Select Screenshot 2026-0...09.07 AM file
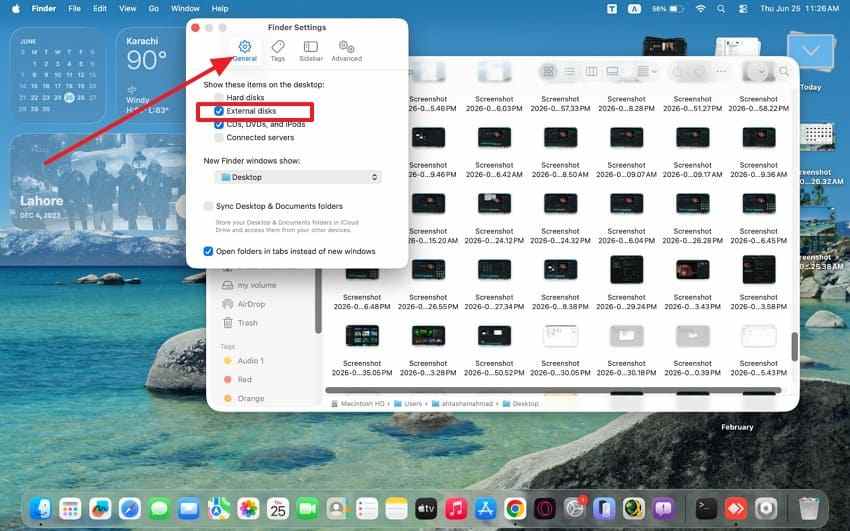This screenshot has height=531, width=850. [626, 138]
